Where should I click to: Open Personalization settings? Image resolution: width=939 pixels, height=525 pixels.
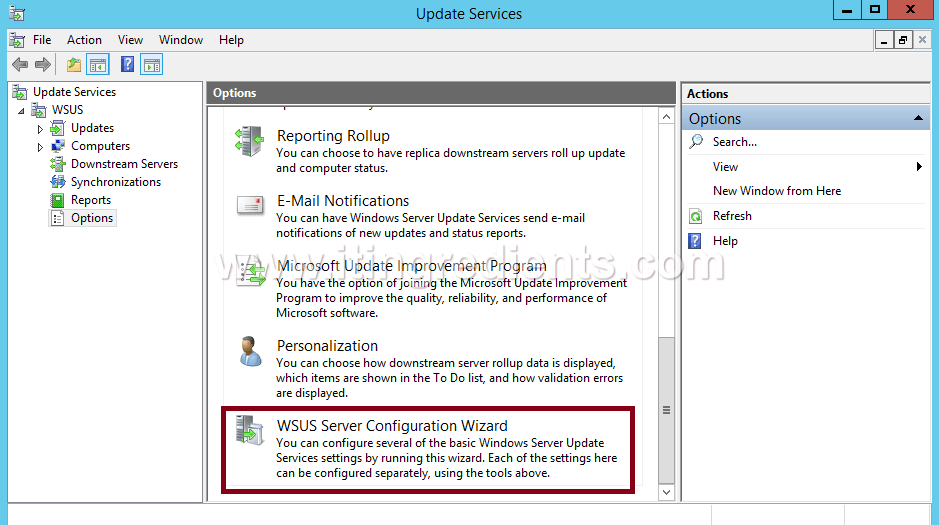tap(327, 346)
